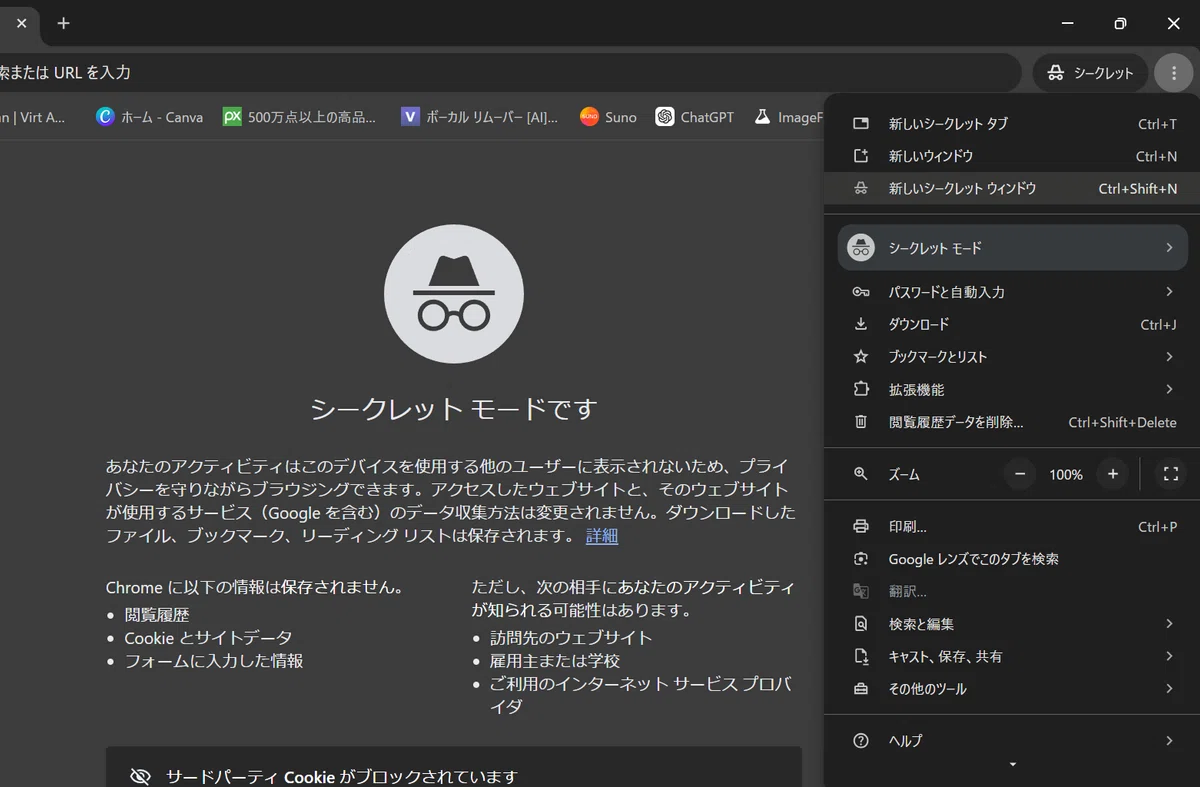
Task: Open Suno bookmark
Action: click(x=608, y=117)
